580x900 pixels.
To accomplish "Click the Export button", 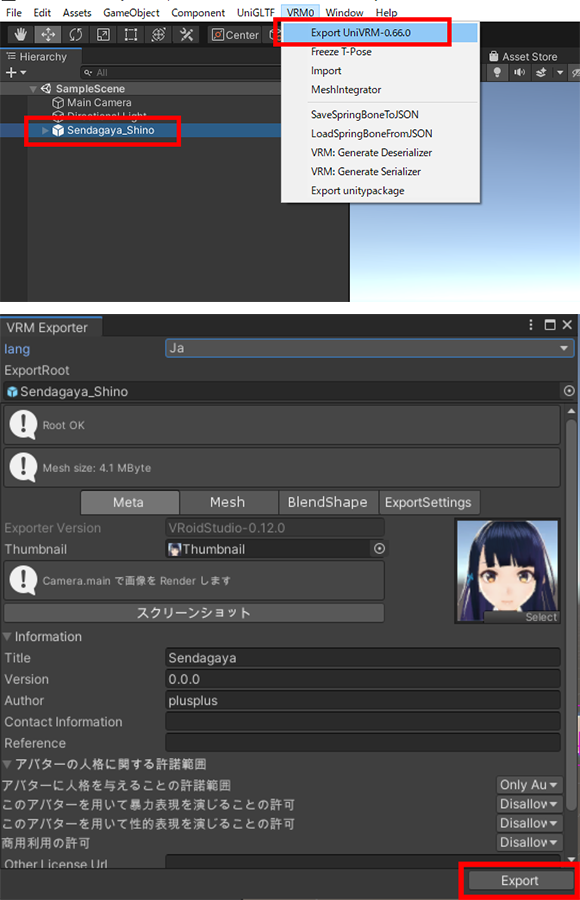I will [520, 880].
